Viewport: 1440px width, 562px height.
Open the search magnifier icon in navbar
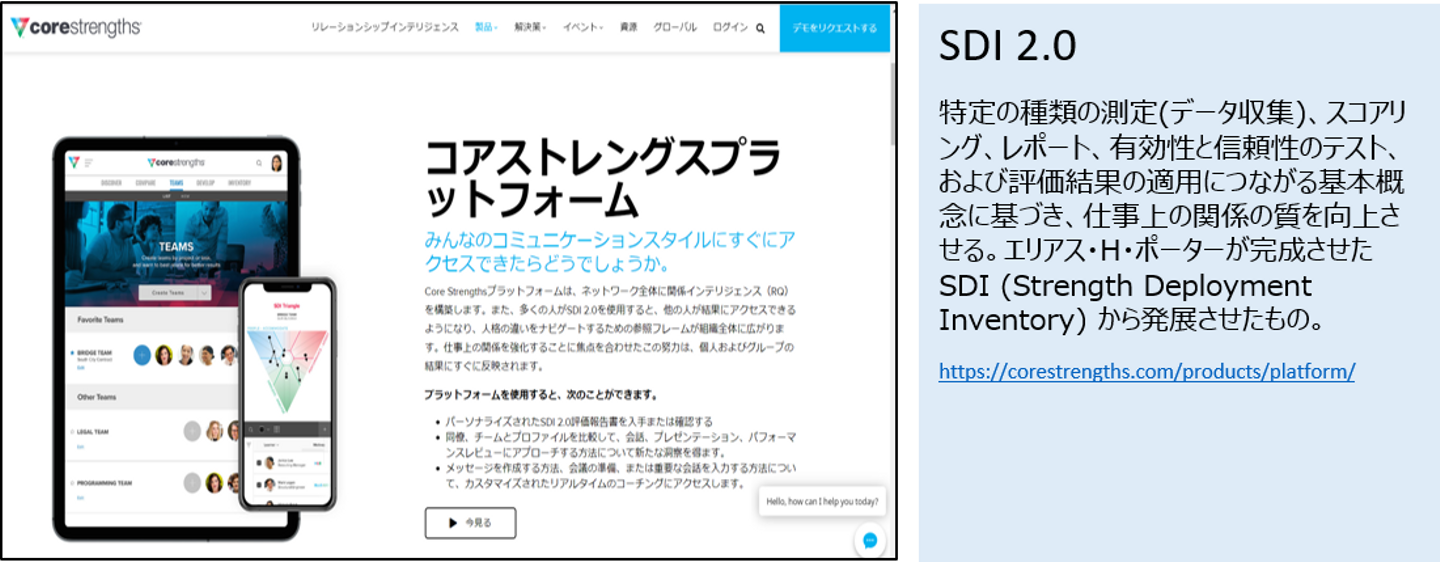760,28
